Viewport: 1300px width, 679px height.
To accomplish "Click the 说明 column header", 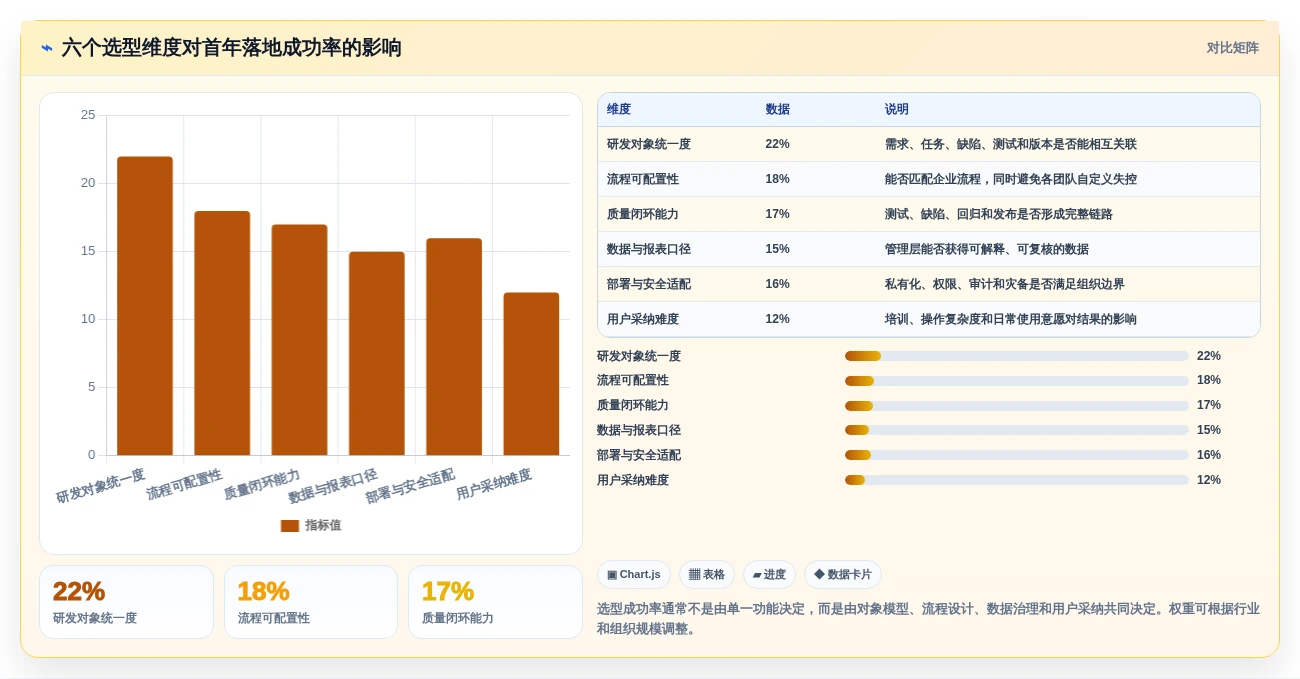I will pos(897,109).
